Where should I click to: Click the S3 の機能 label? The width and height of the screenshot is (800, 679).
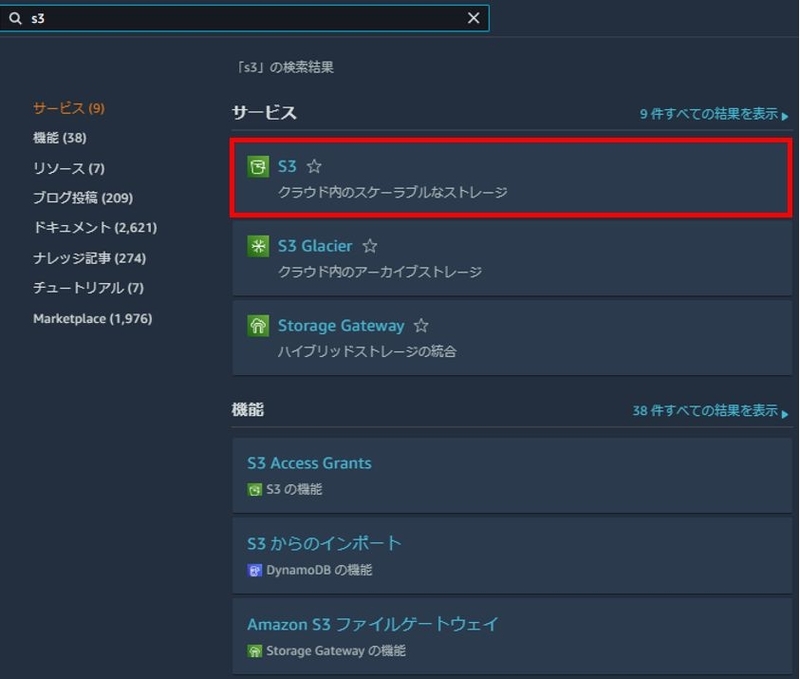click(294, 489)
